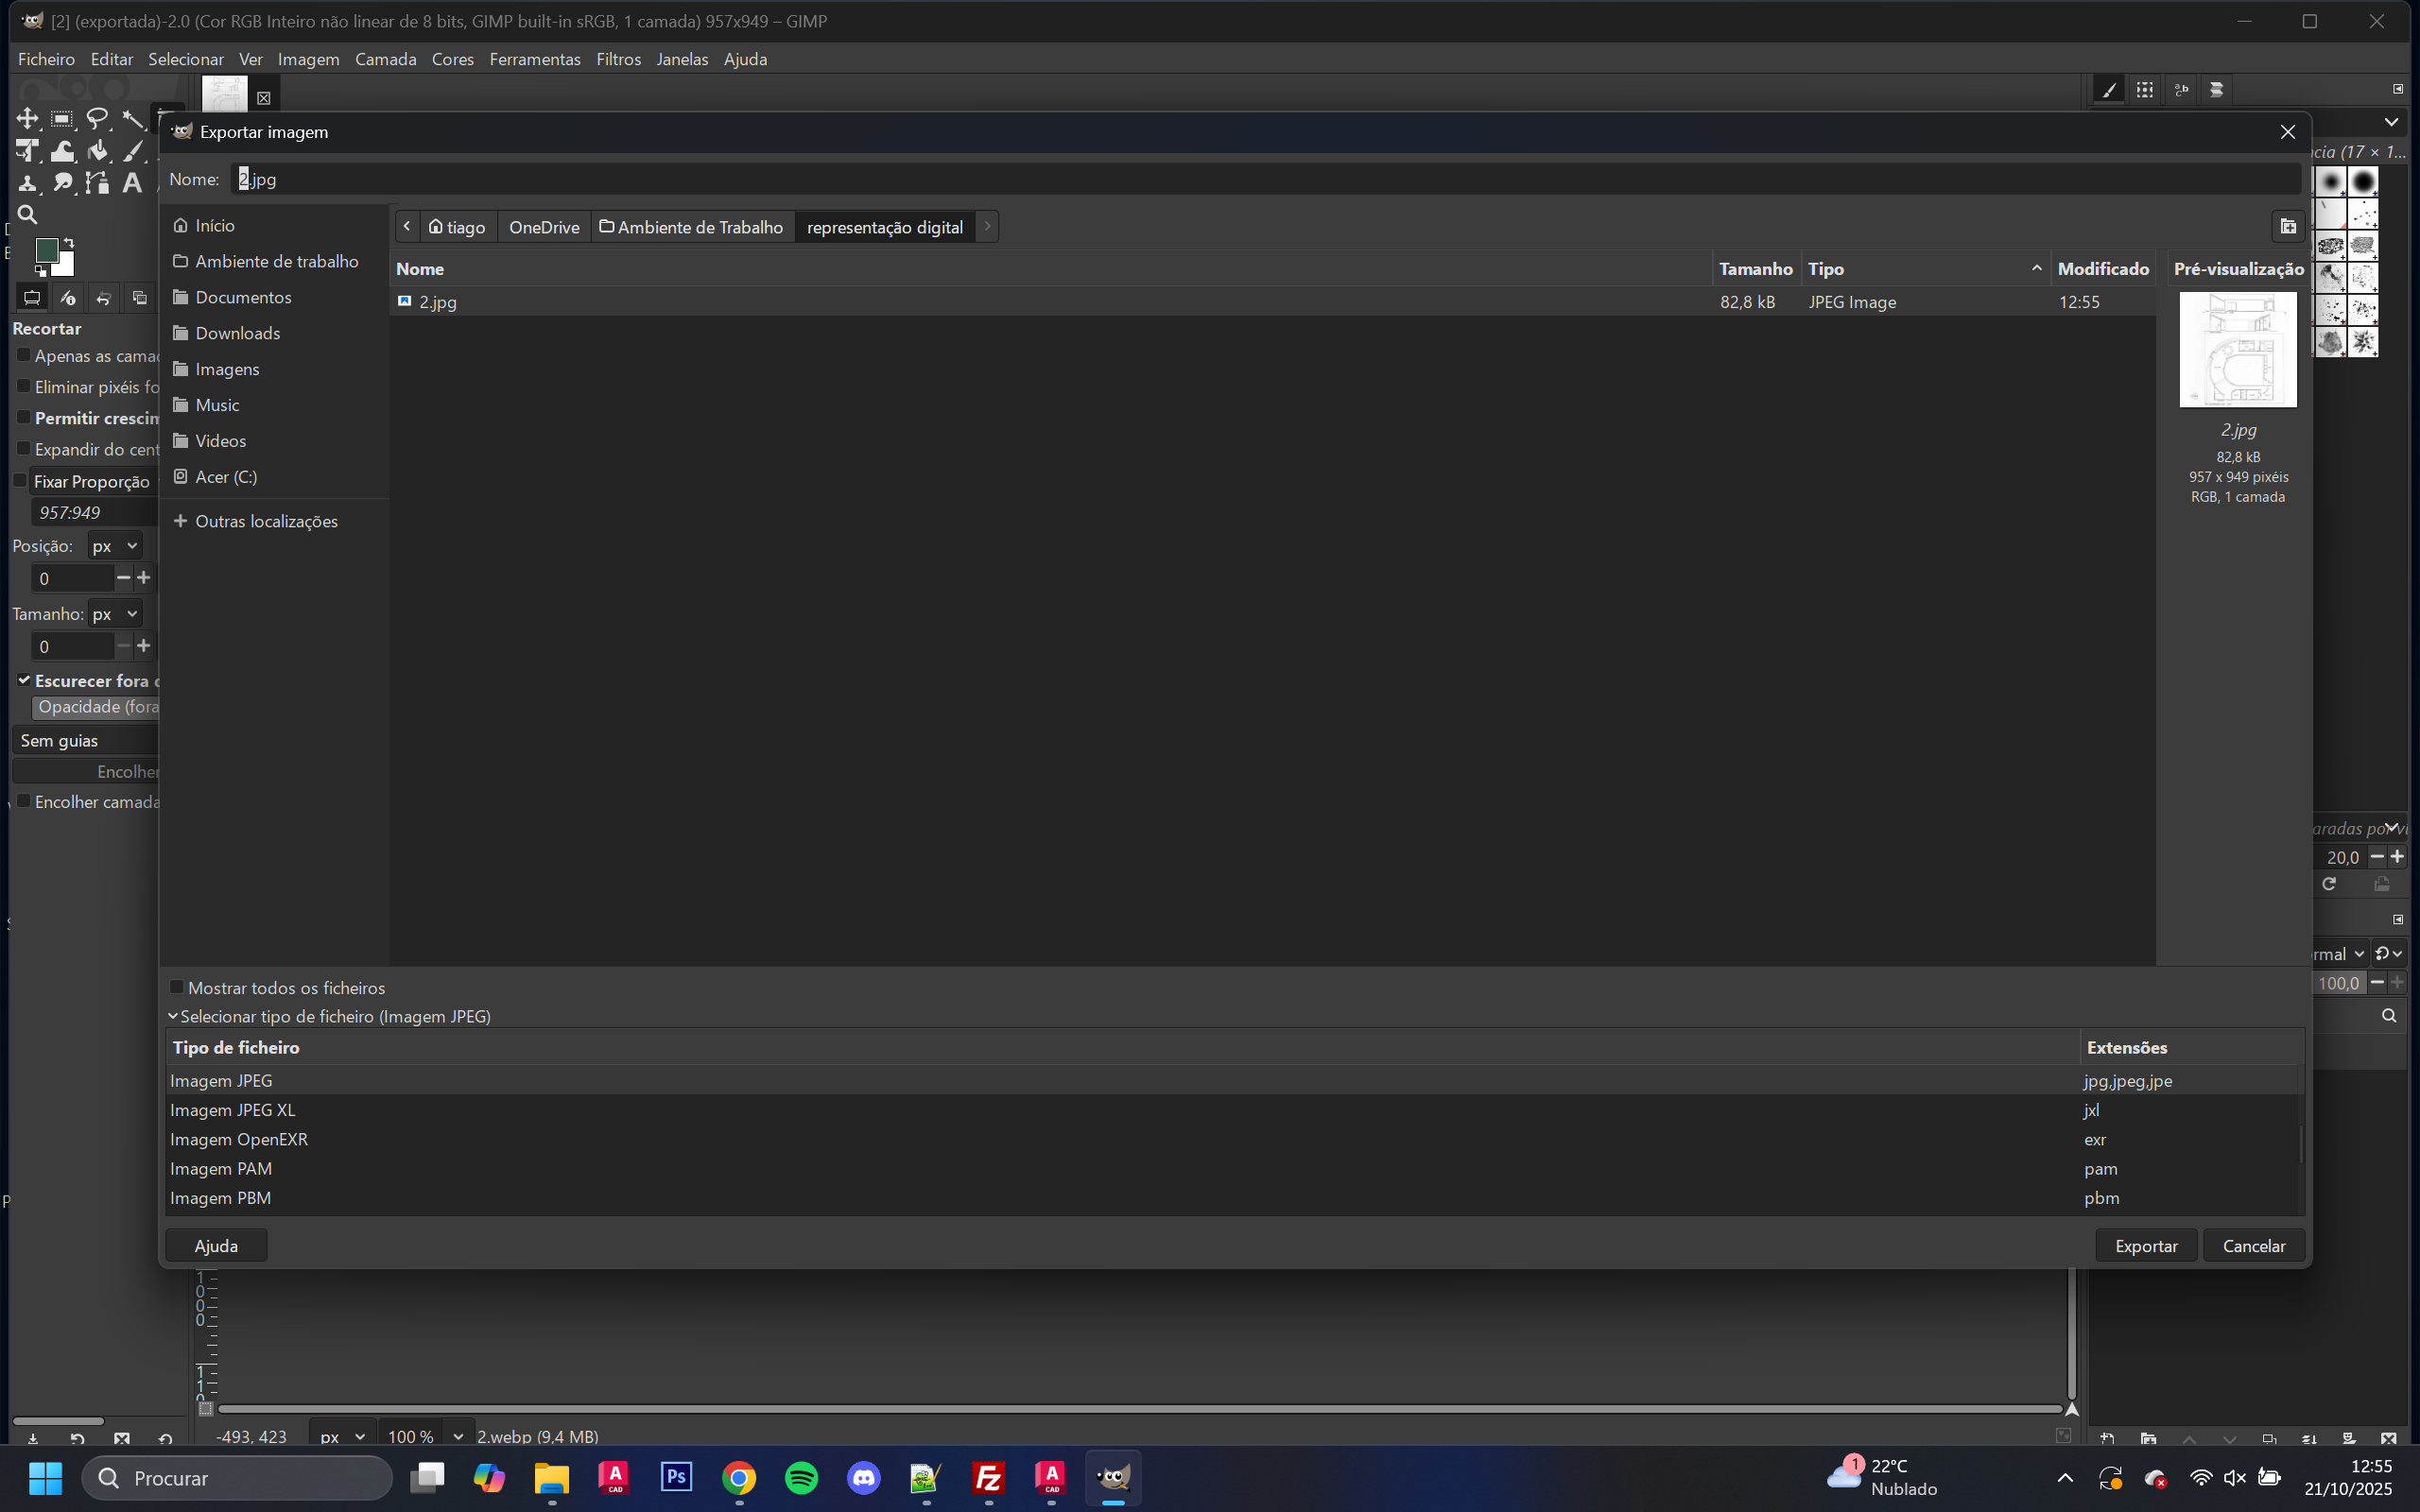Click the green foreground color swatch
This screenshot has height=1512, width=2420.
click(x=46, y=250)
